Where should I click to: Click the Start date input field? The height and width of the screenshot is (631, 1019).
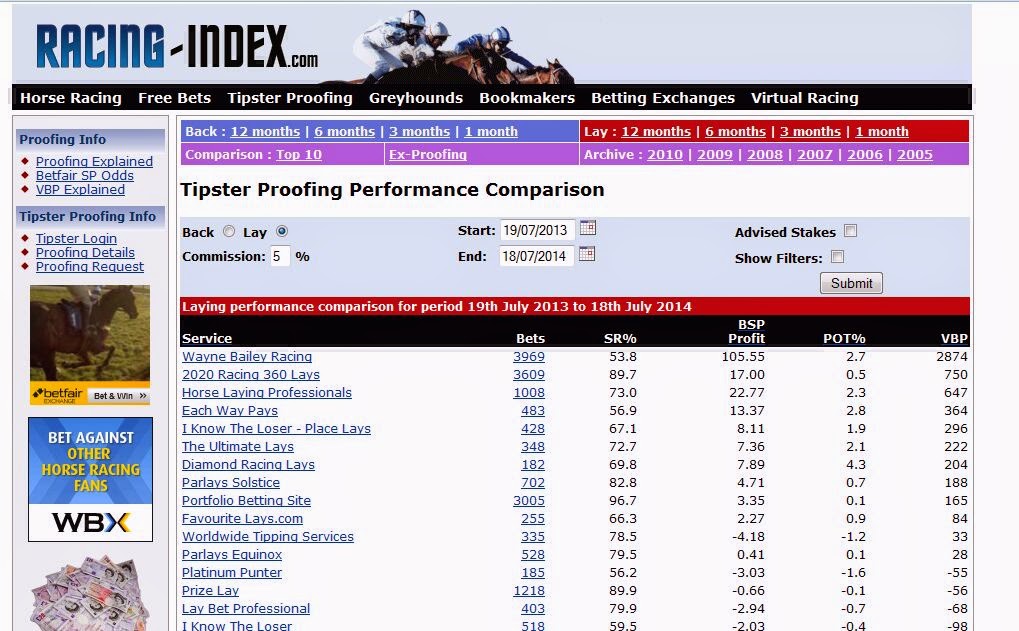point(537,230)
